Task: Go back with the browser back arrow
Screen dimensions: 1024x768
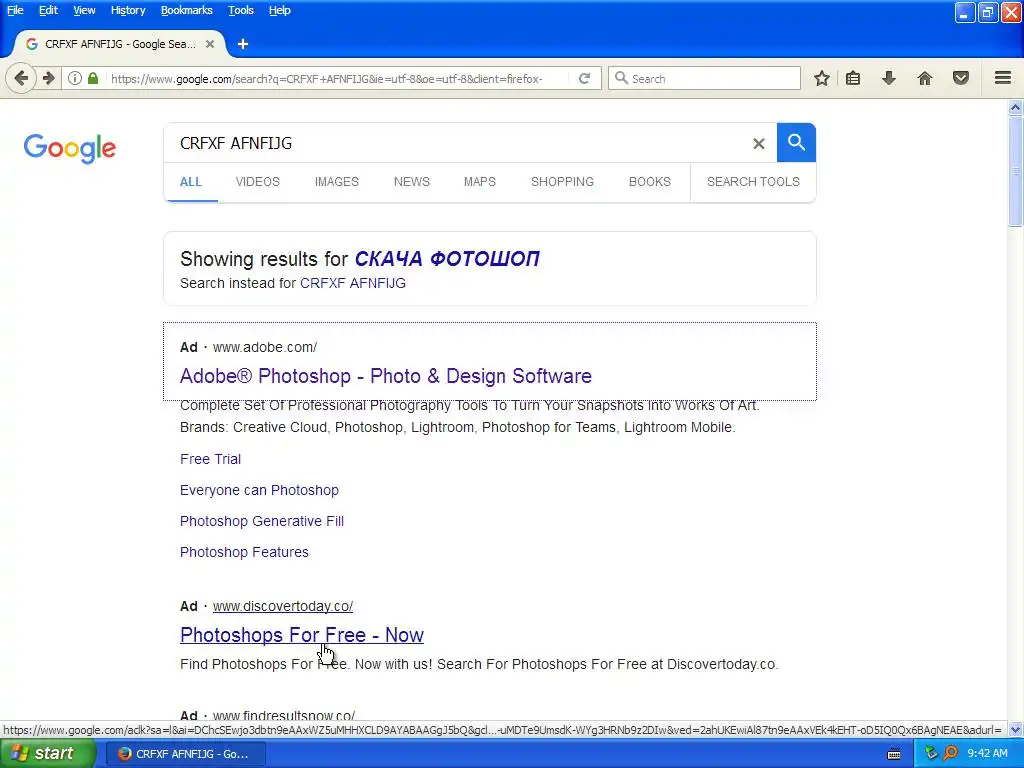Action: [21, 78]
